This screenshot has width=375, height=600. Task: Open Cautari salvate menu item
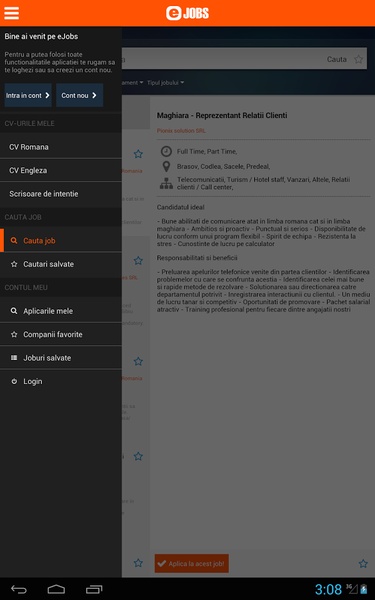pyautogui.click(x=61, y=264)
